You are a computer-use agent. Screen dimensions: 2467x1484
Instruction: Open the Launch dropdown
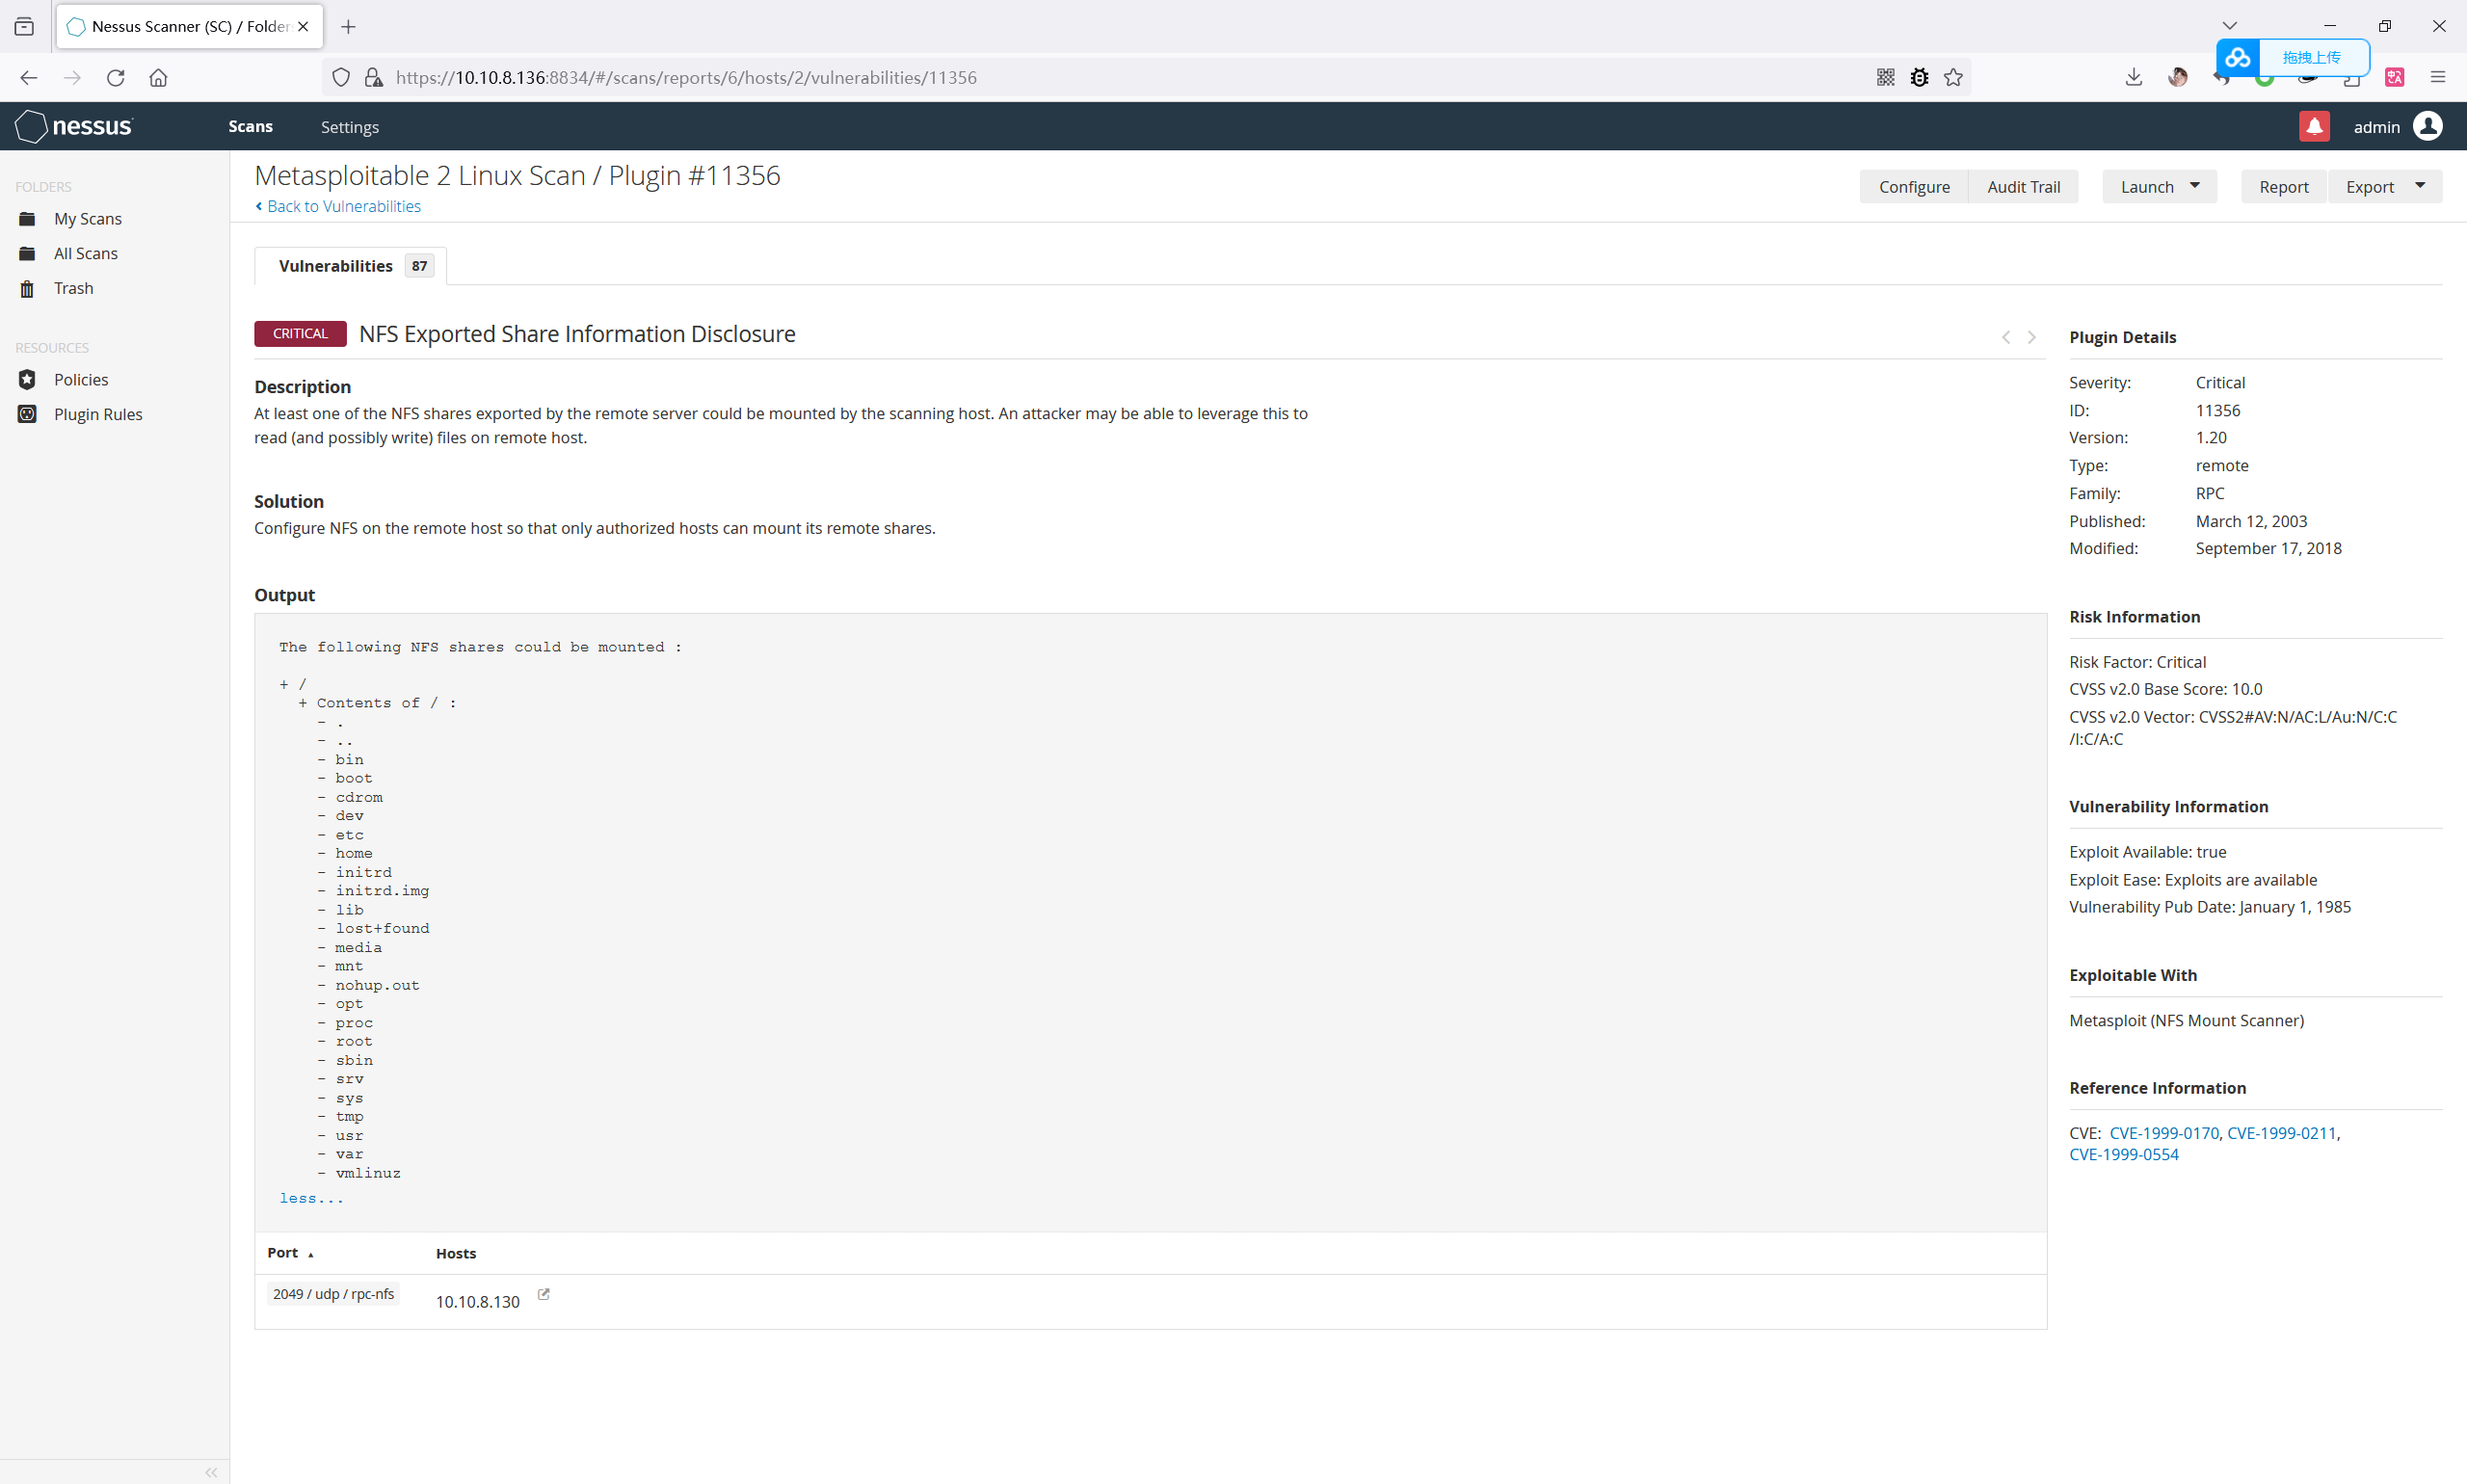pos(2159,187)
